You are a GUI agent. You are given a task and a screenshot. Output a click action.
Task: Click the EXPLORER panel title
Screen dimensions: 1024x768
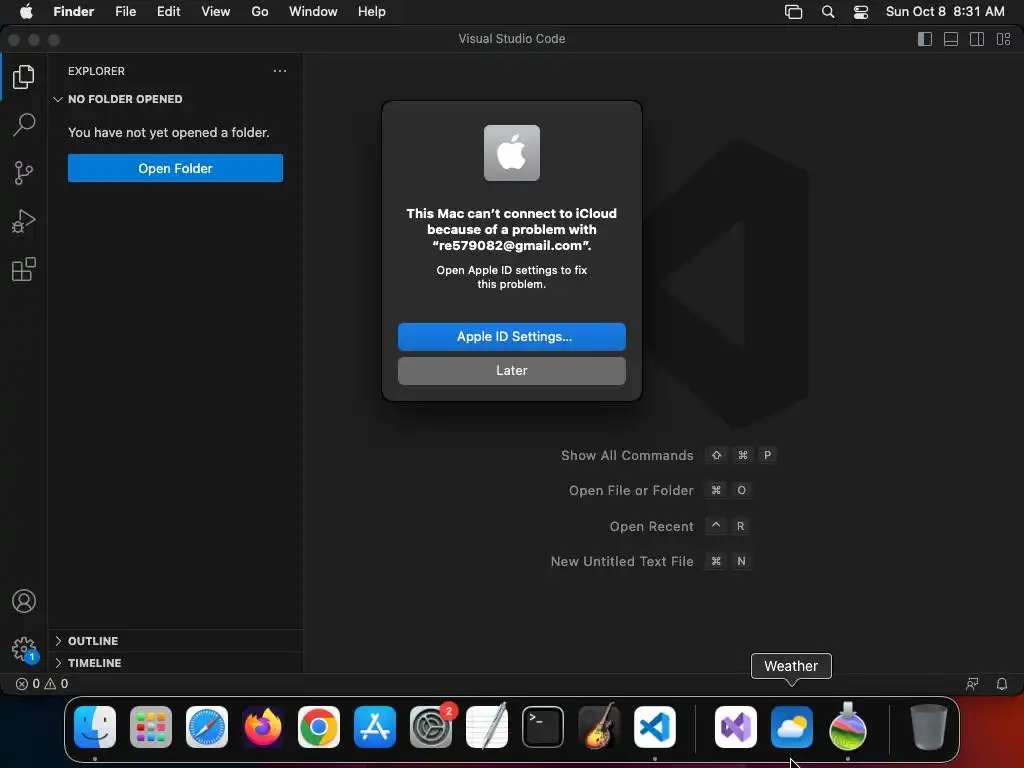(x=96, y=71)
